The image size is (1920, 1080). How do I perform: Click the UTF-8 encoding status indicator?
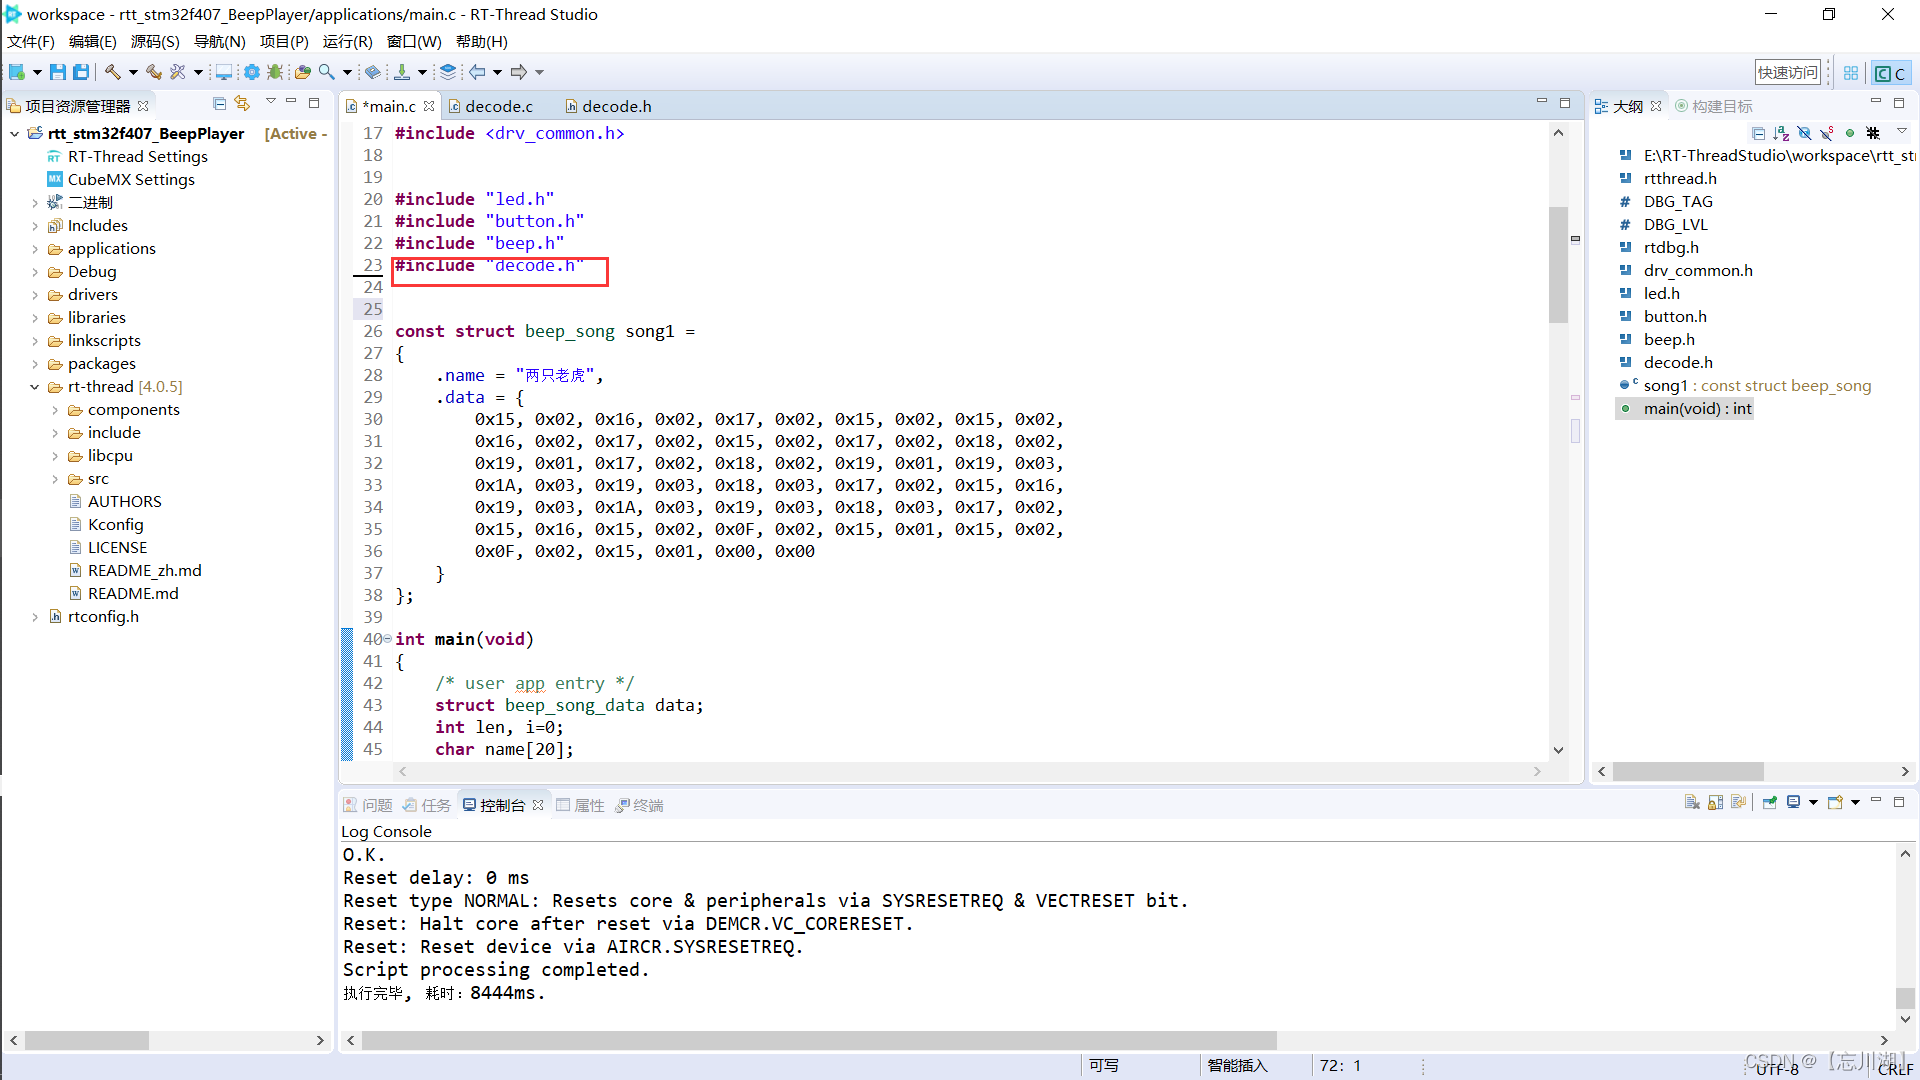1774,1069
